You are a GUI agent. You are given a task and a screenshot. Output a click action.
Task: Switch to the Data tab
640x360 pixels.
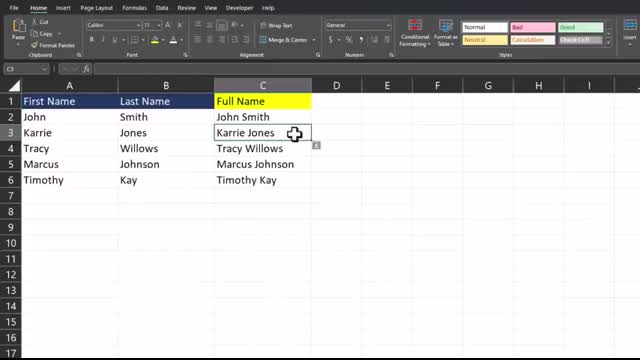162,8
